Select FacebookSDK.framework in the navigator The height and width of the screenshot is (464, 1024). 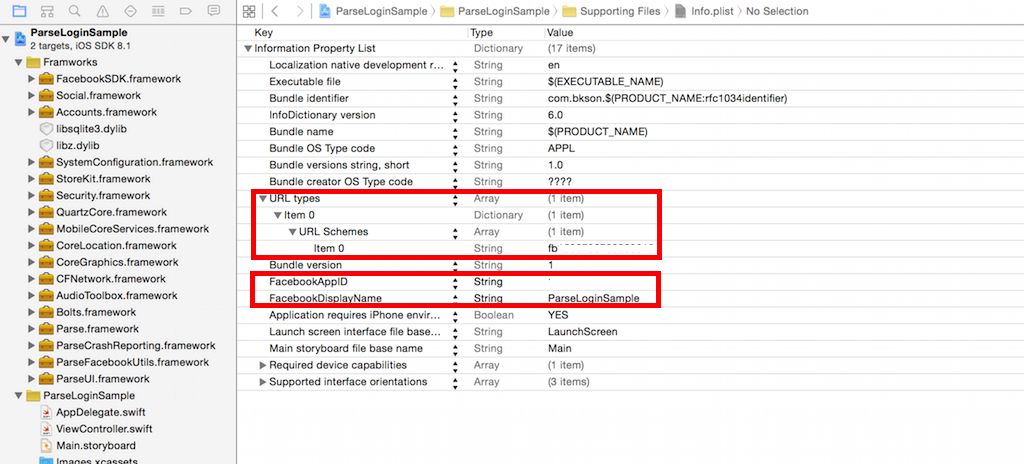point(118,78)
